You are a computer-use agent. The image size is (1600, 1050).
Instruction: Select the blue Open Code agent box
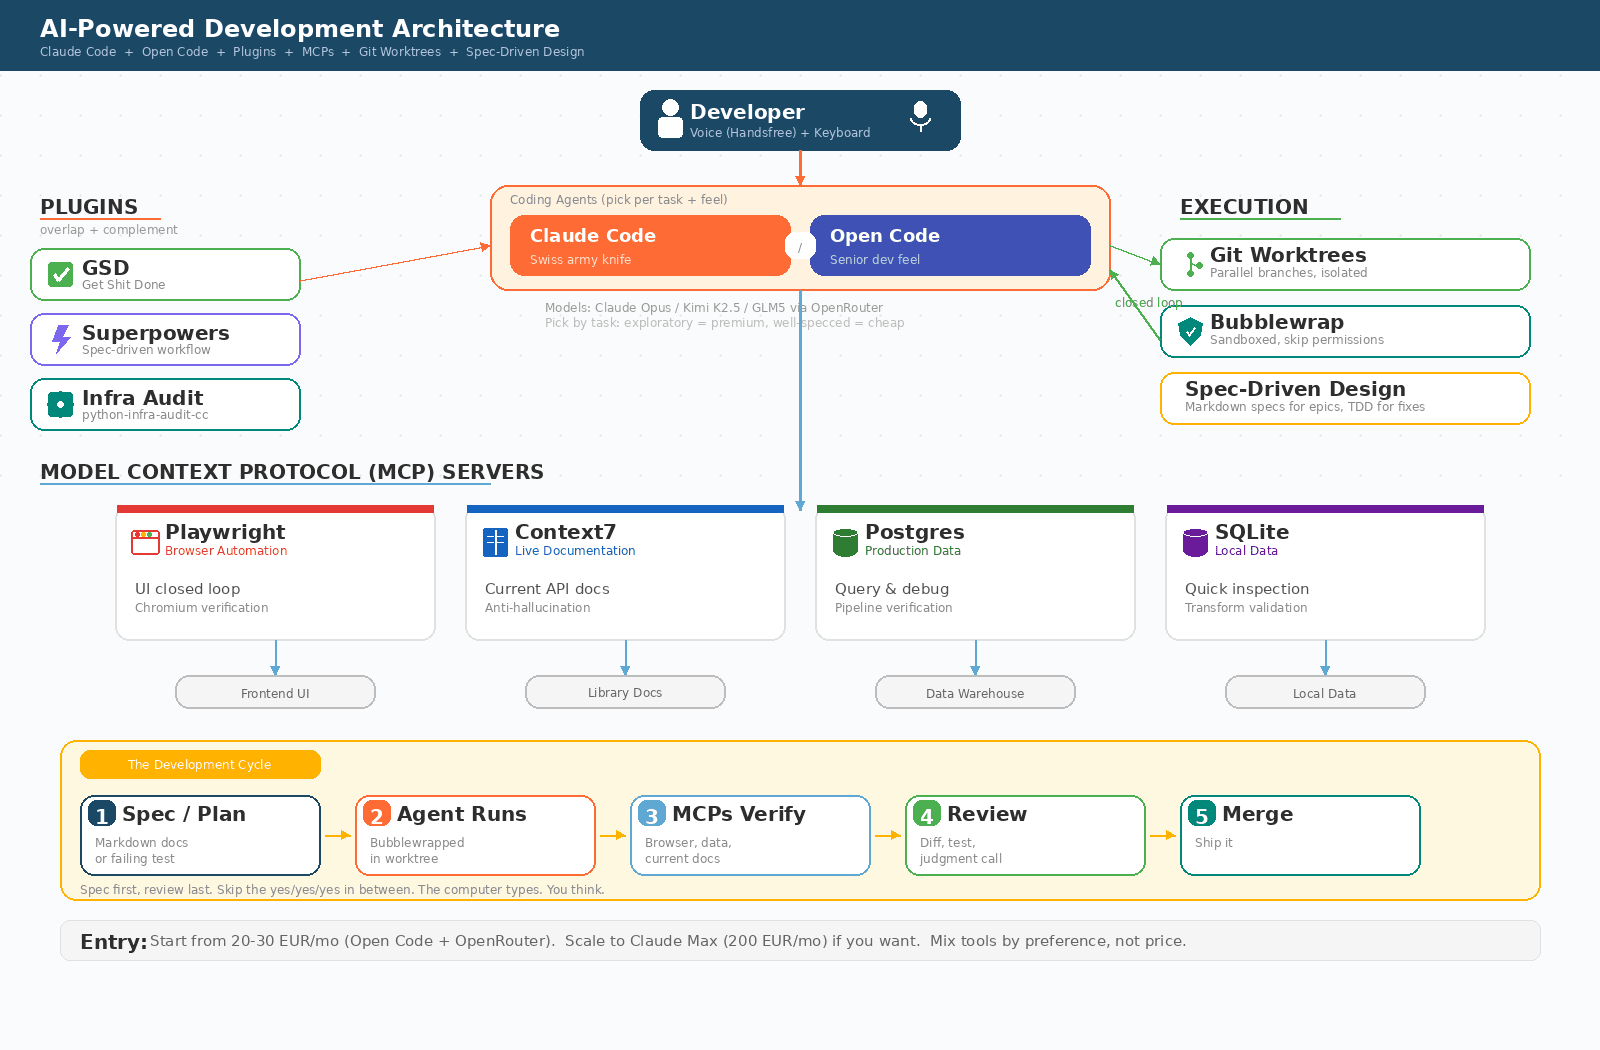coord(950,245)
